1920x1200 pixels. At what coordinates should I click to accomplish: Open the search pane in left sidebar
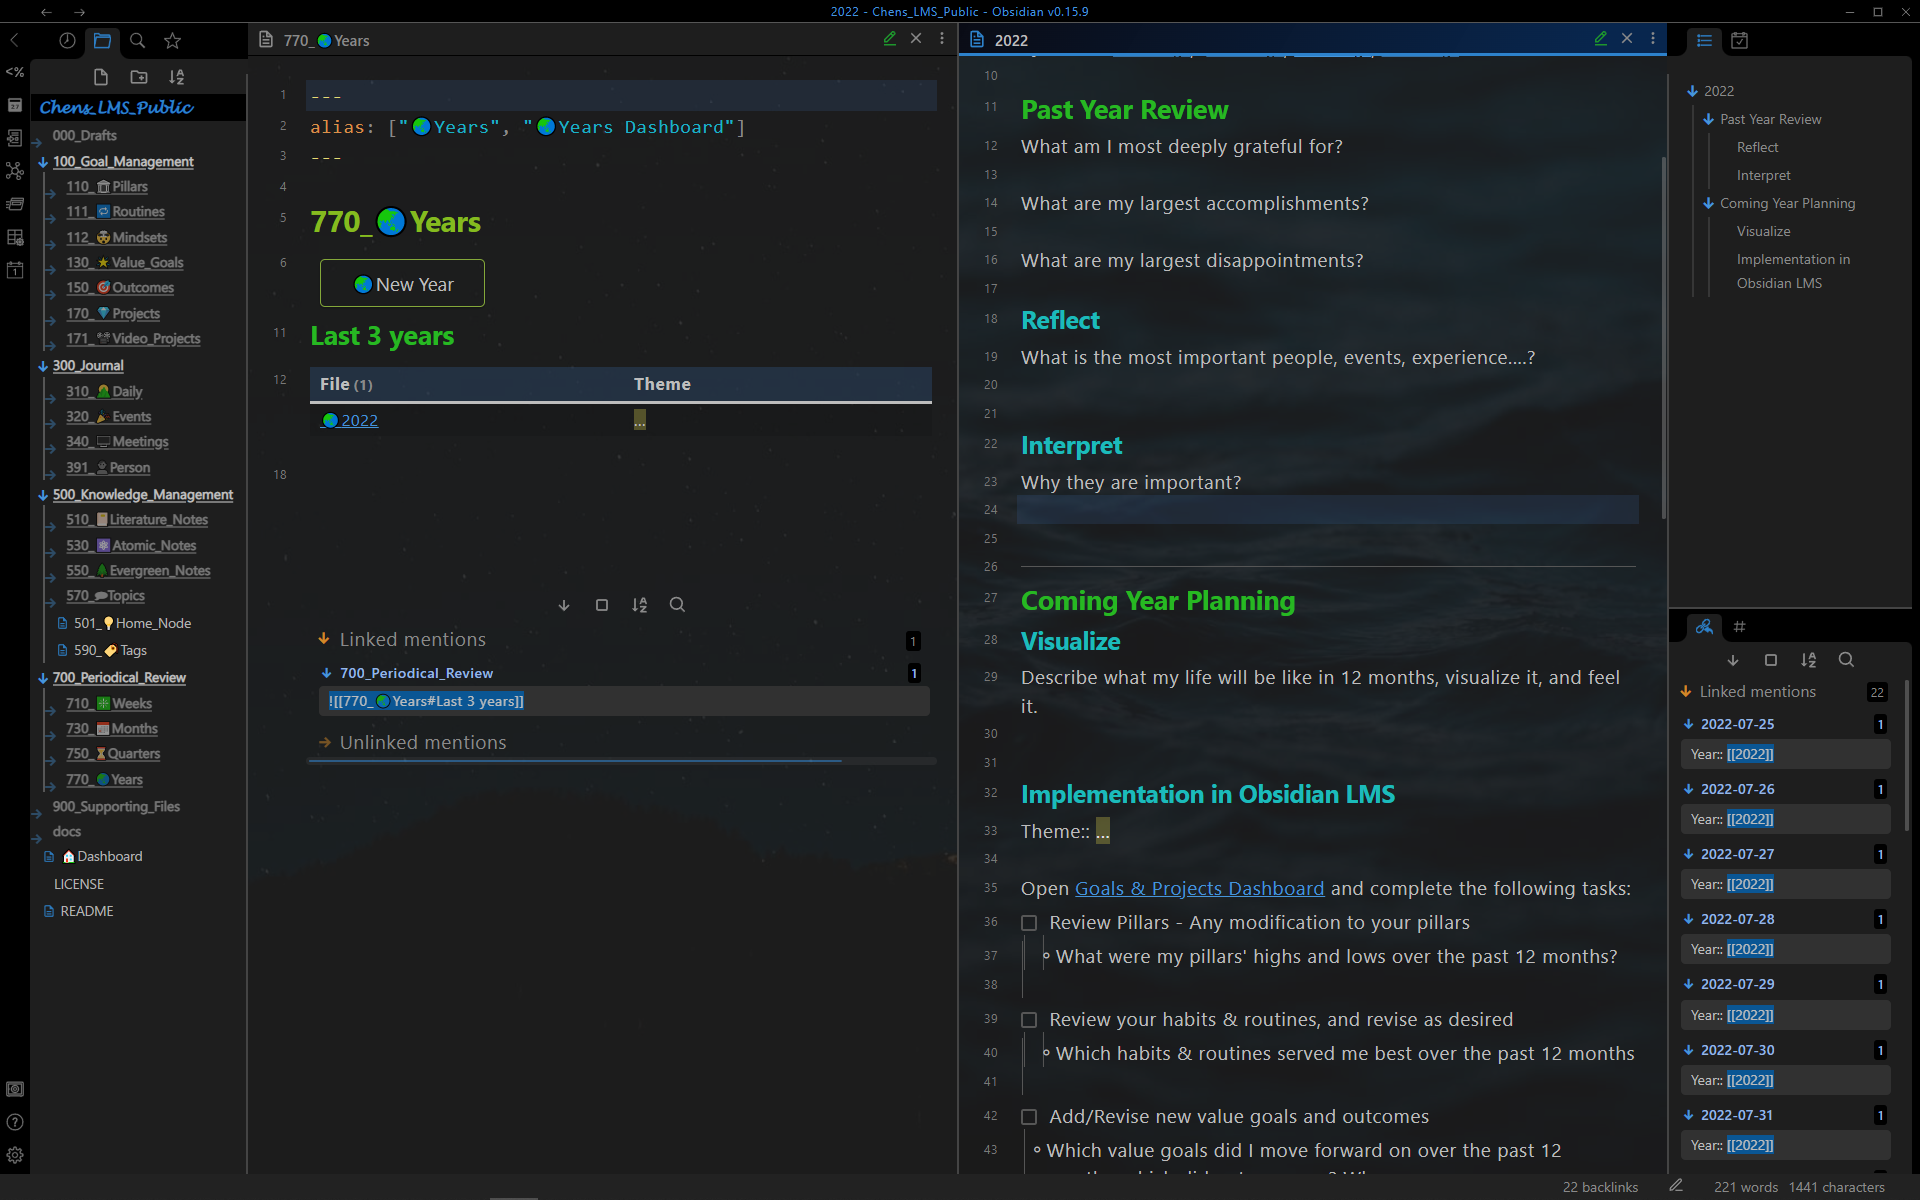coord(138,41)
